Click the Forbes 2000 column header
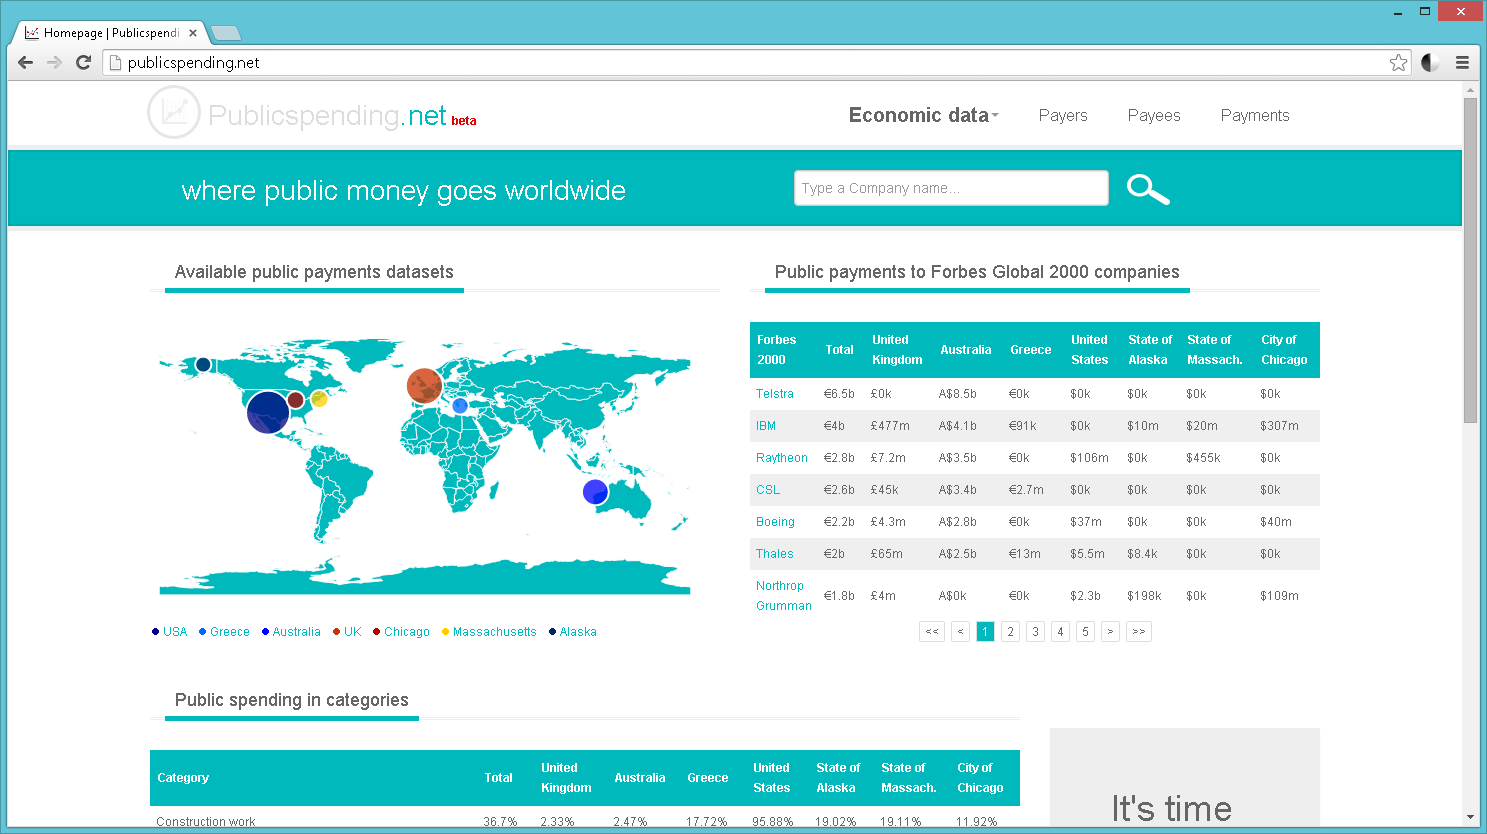Screen dimensions: 1487x834 coord(777,350)
